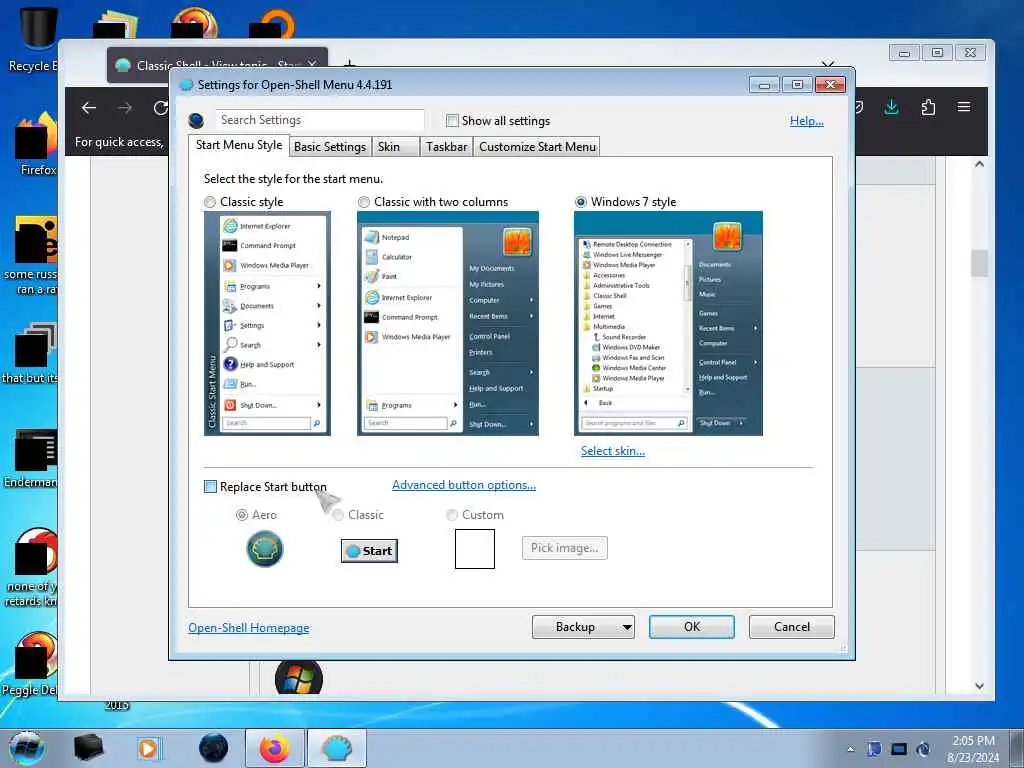Open the Help... link
Screen dimensions: 1024x768
(x=807, y=121)
